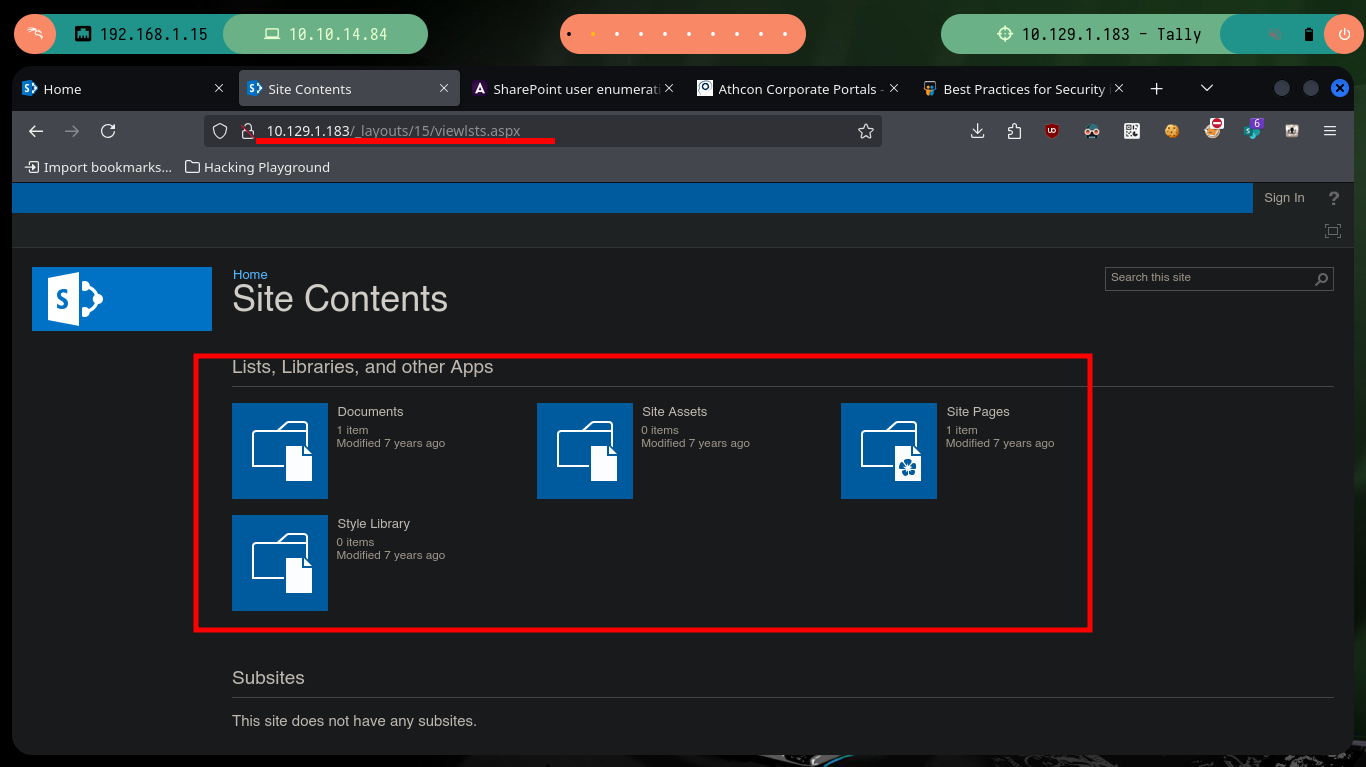Open Import bookmarks from bookmarks toolbar
1366x767 pixels.
[98, 167]
